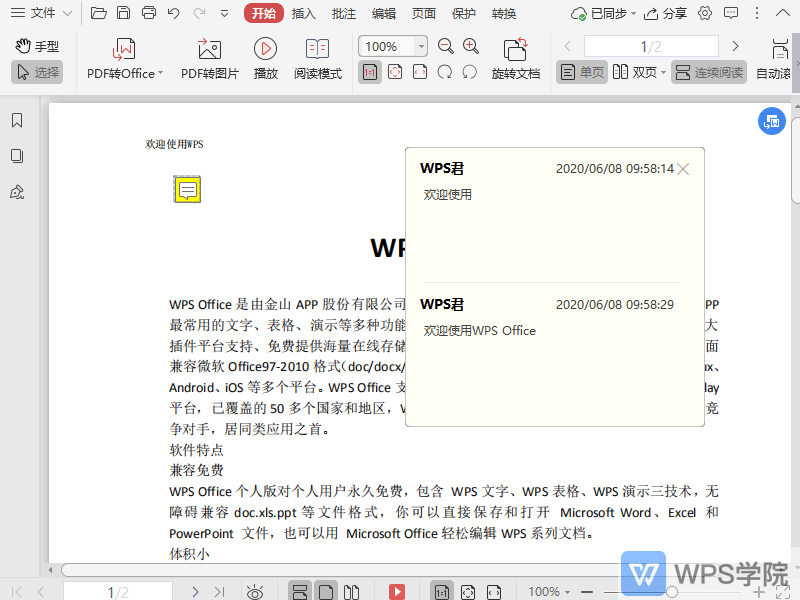Click the PDF转图片 icon

[209, 50]
